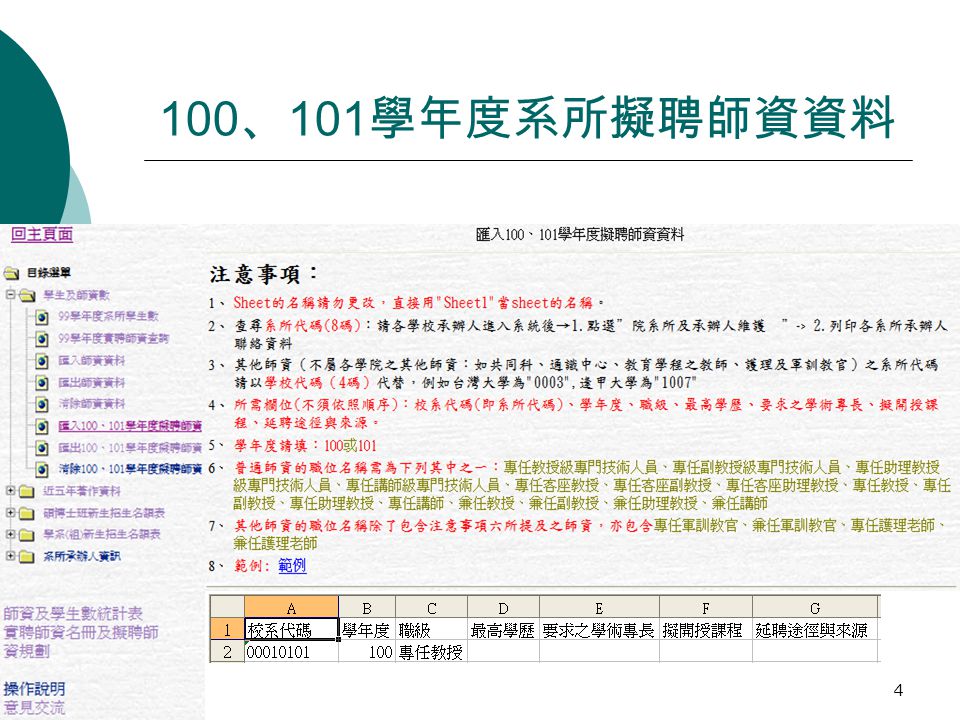Click the 目錄選單 folder icon
960x720 pixels.
click(x=11, y=273)
